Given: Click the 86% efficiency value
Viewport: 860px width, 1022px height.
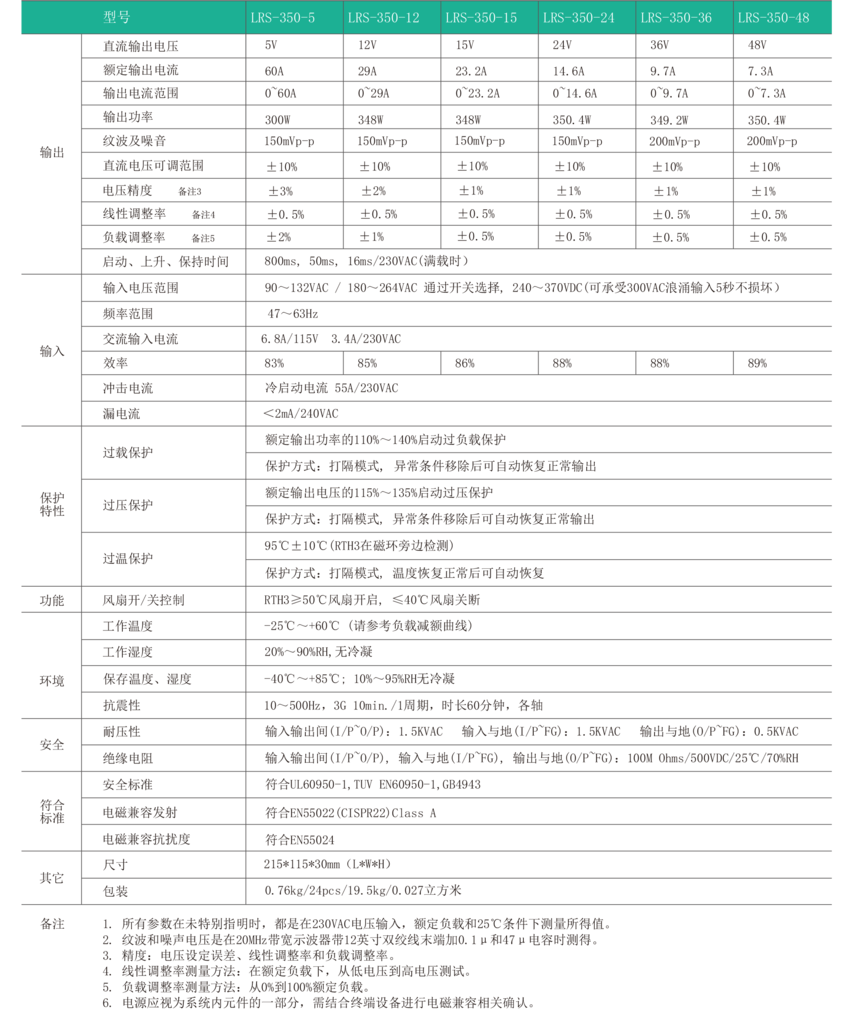Looking at the screenshot, I should (x=464, y=364).
